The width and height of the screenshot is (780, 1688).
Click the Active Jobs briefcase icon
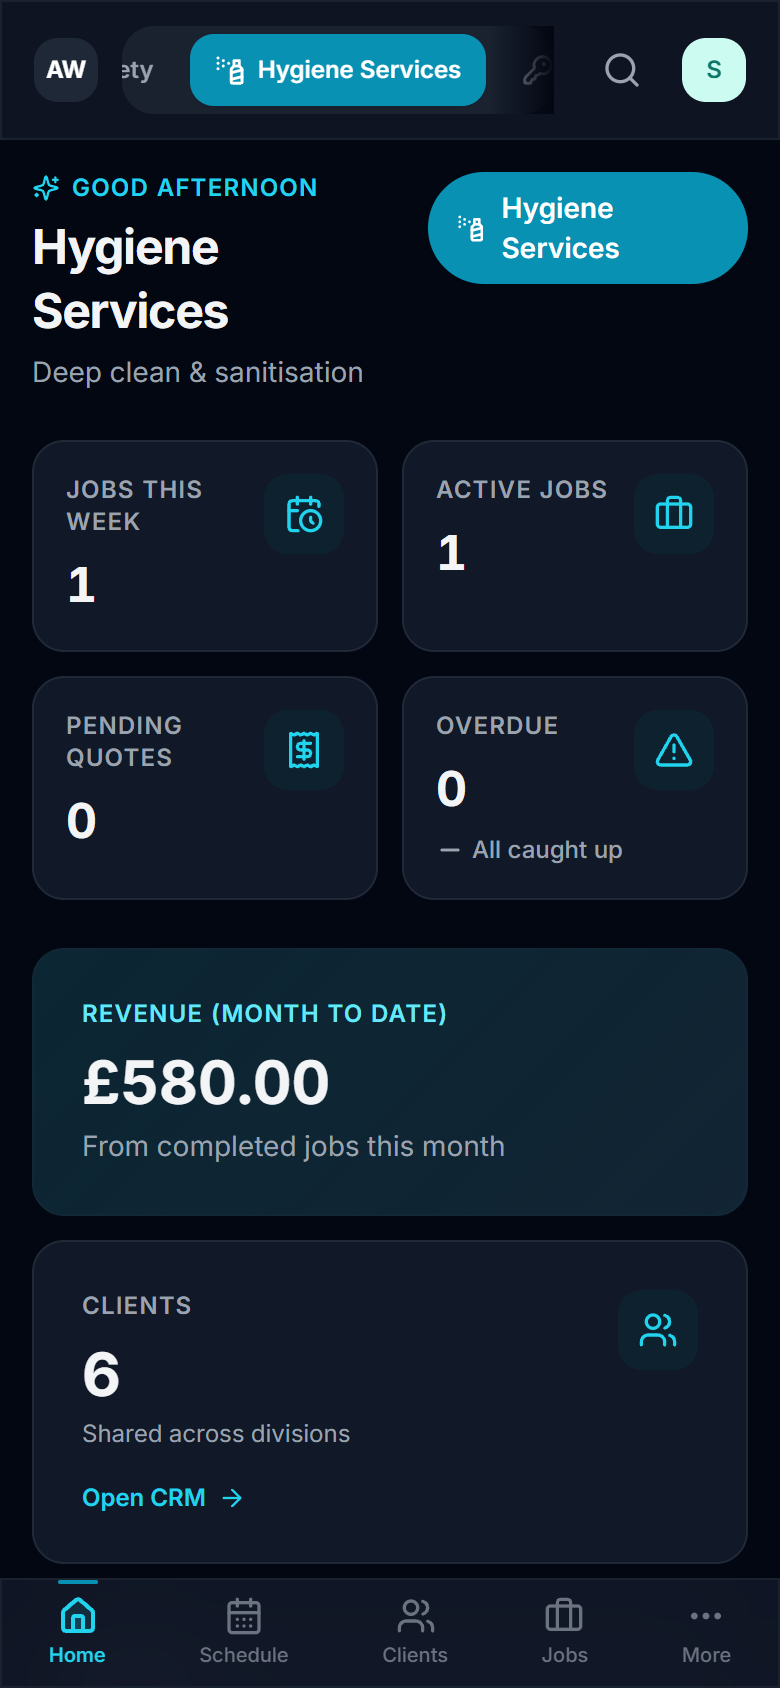pyautogui.click(x=673, y=514)
